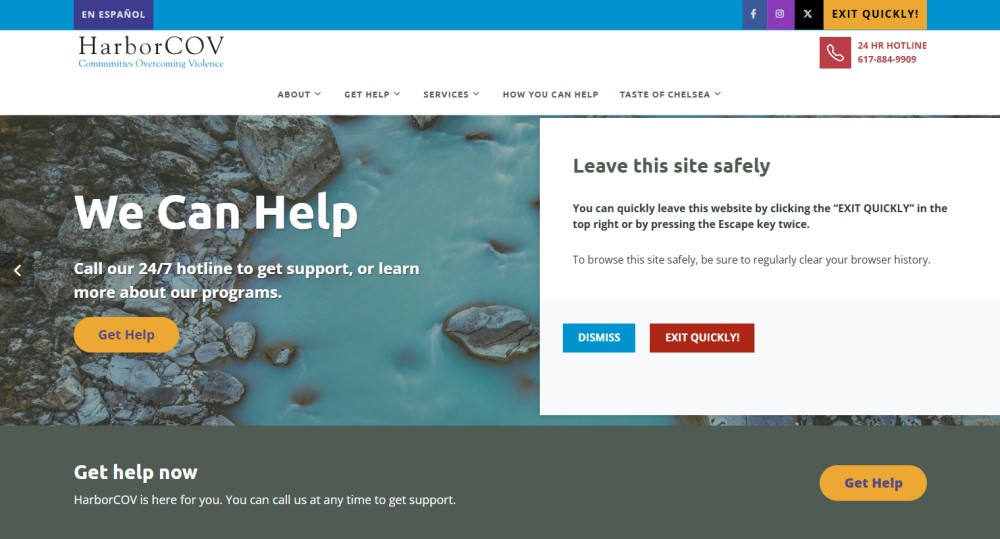
Task: Expand the Get Help nav dropdown
Action: coord(372,94)
